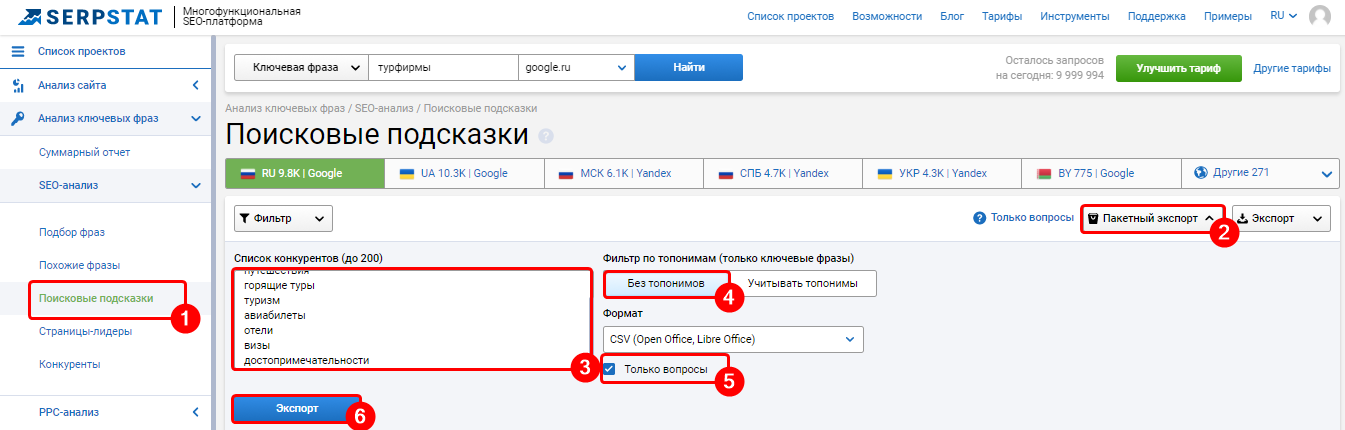Click the blue Экспорт button below list

coord(297,408)
